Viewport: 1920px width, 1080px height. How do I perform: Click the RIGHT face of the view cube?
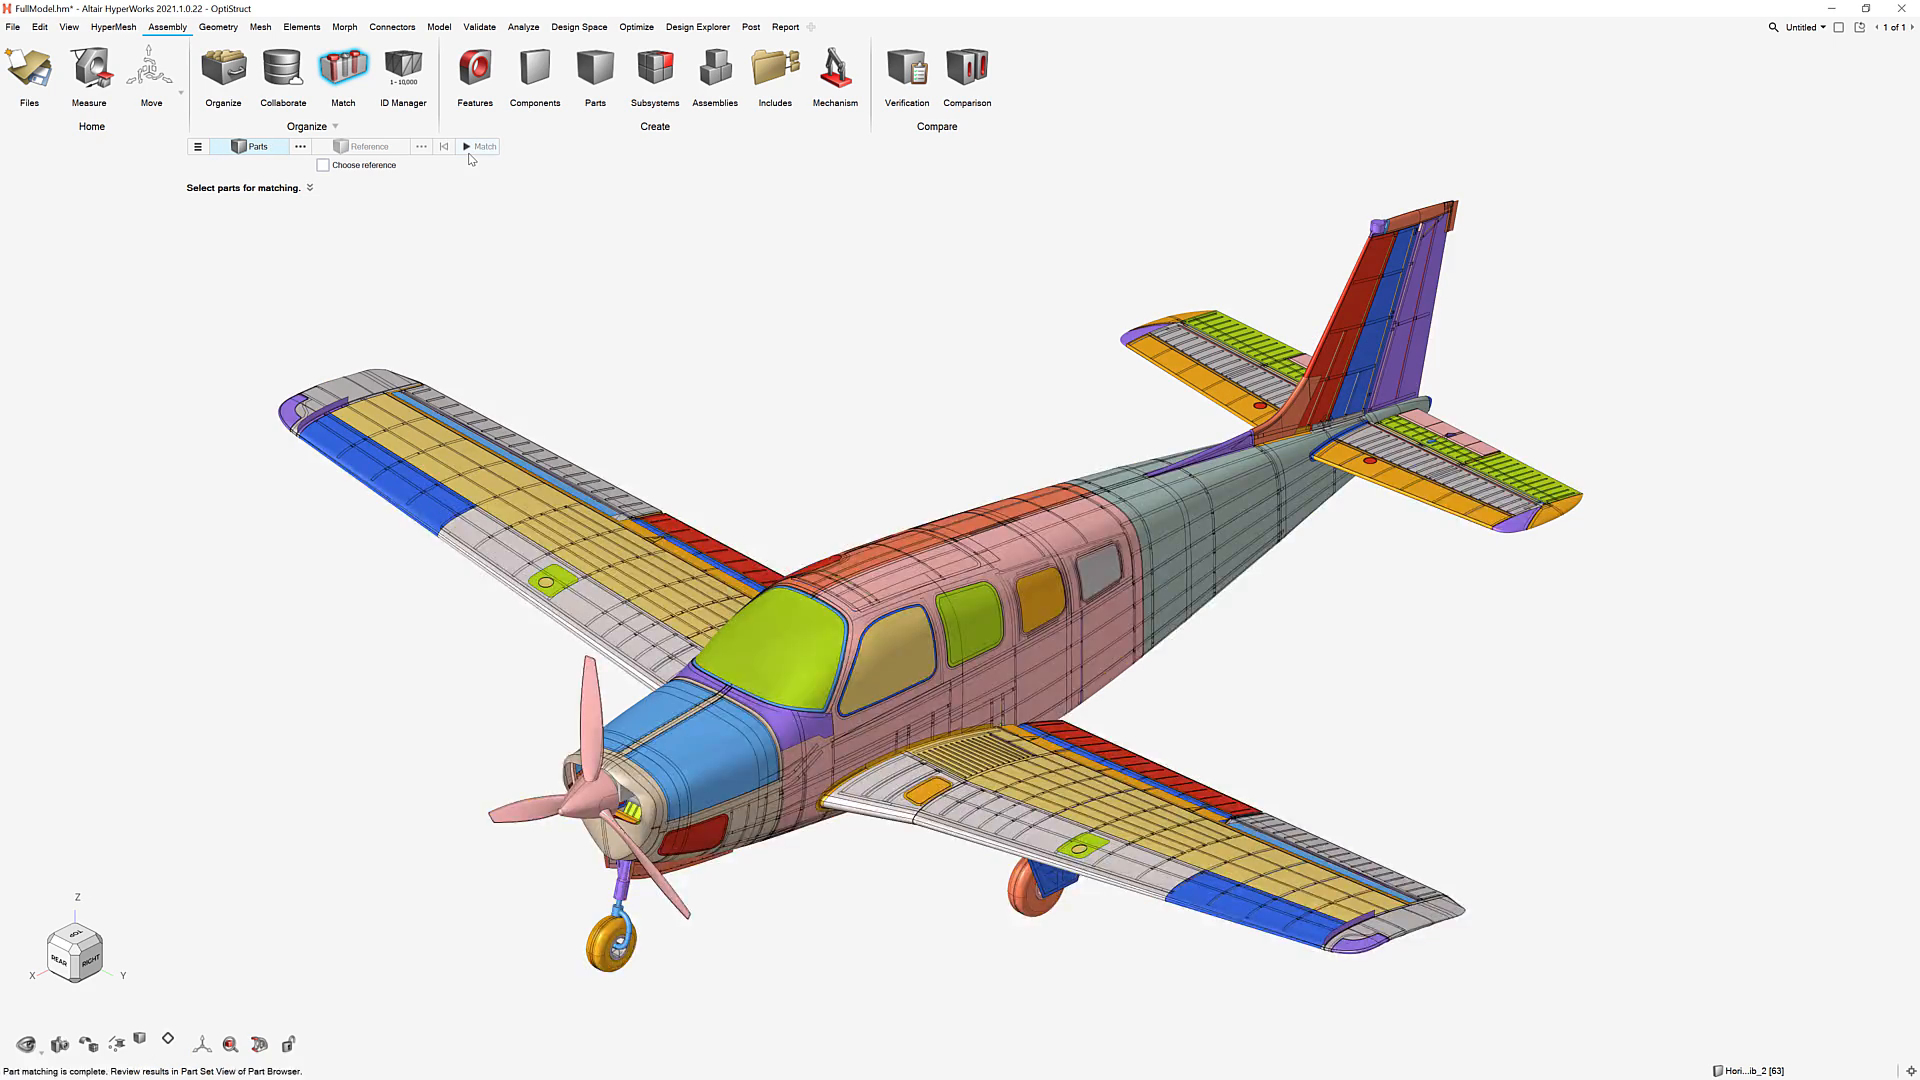[91, 961]
